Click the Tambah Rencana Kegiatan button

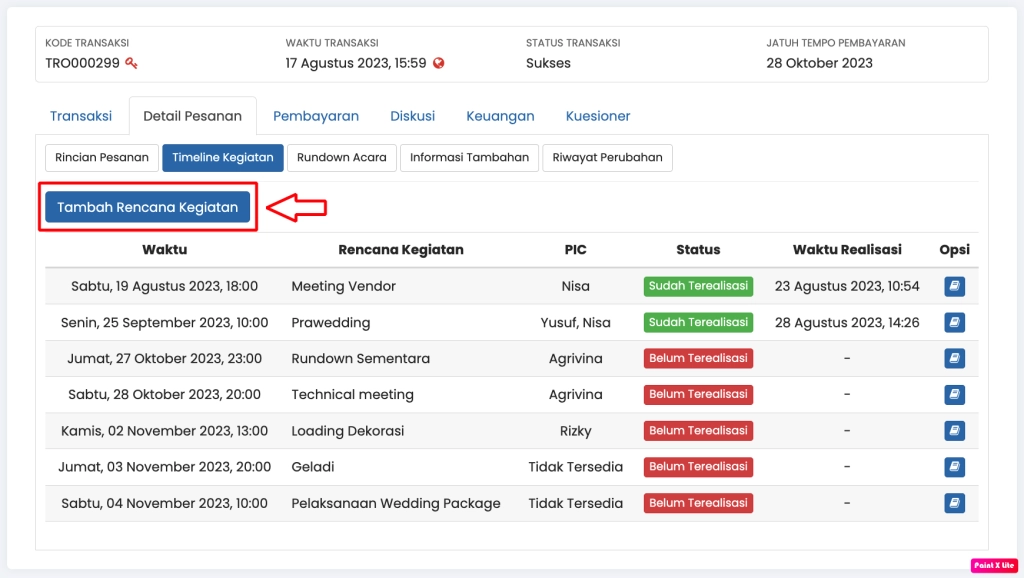click(x=148, y=207)
